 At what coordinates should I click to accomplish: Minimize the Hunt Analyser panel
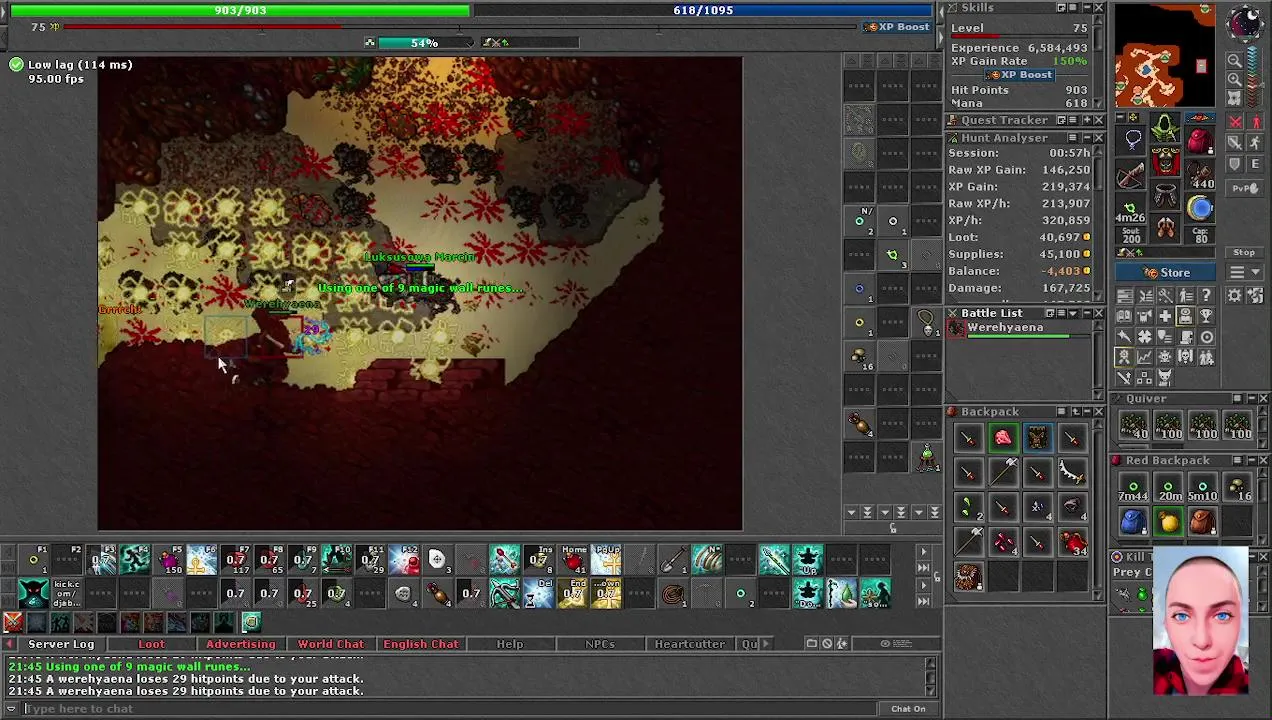click(x=1086, y=138)
